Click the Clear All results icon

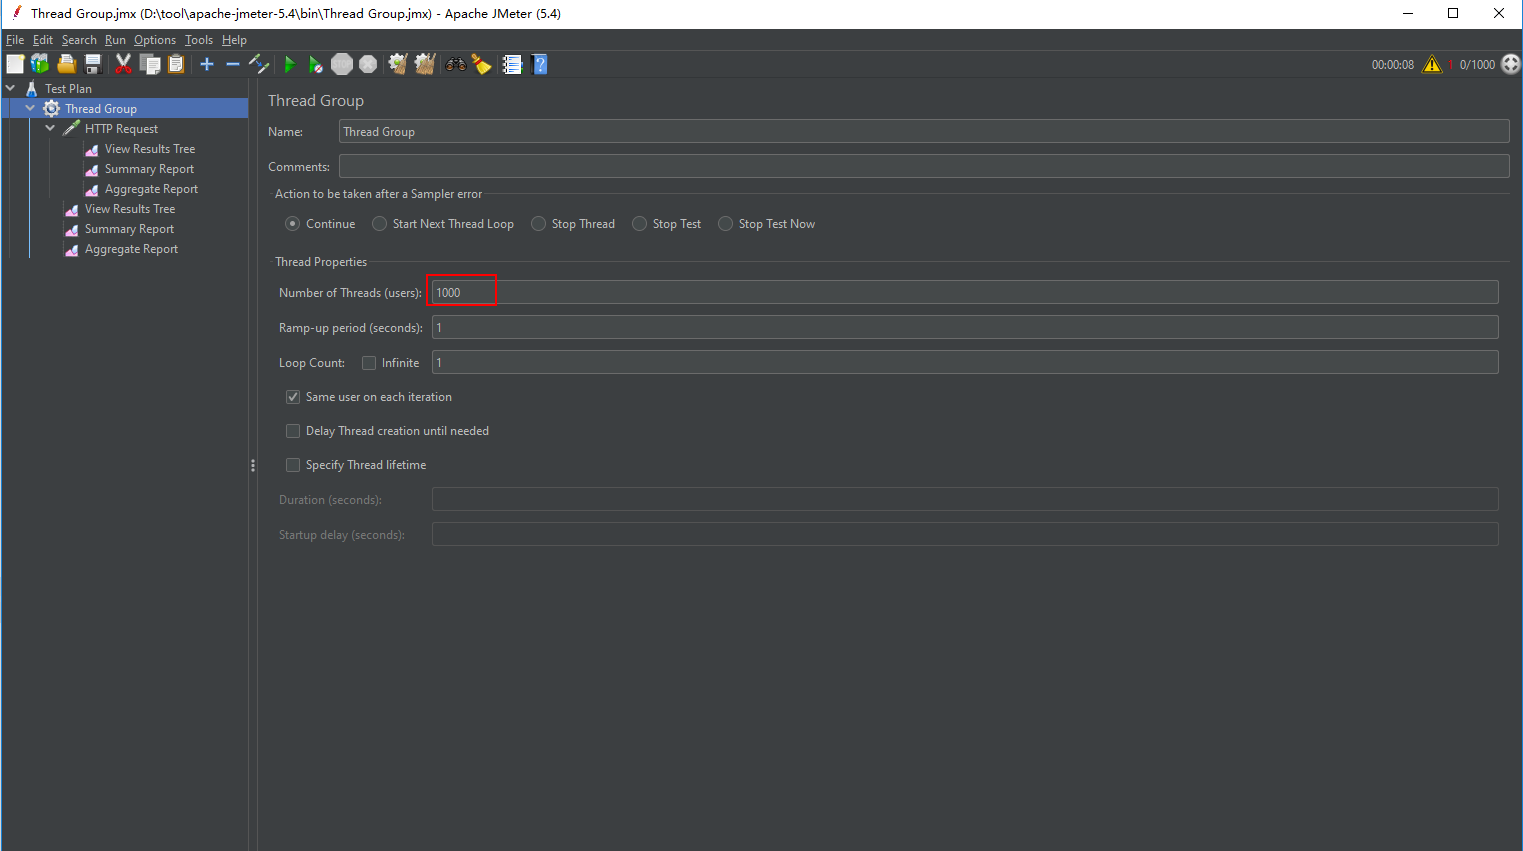425,64
